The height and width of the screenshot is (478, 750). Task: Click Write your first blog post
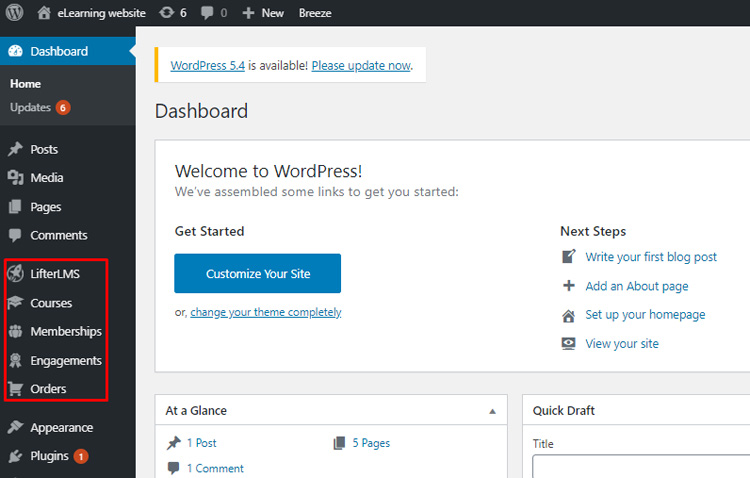click(651, 257)
